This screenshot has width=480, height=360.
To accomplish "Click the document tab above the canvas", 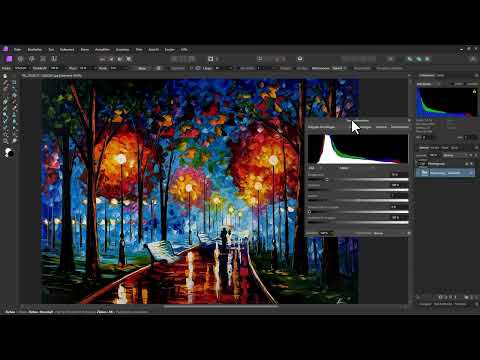I will click(52, 76).
